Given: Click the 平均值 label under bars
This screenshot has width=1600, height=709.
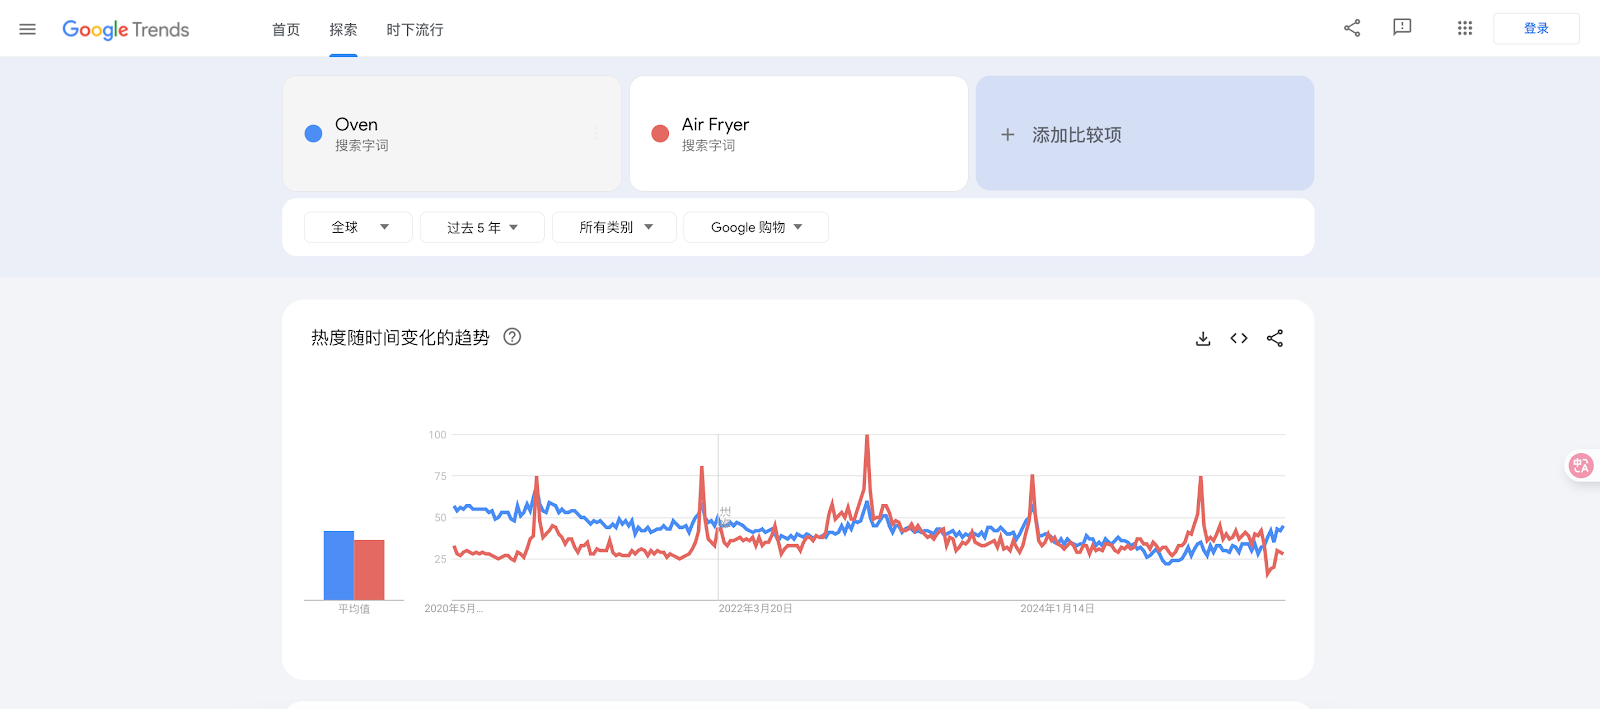Looking at the screenshot, I should click(354, 609).
